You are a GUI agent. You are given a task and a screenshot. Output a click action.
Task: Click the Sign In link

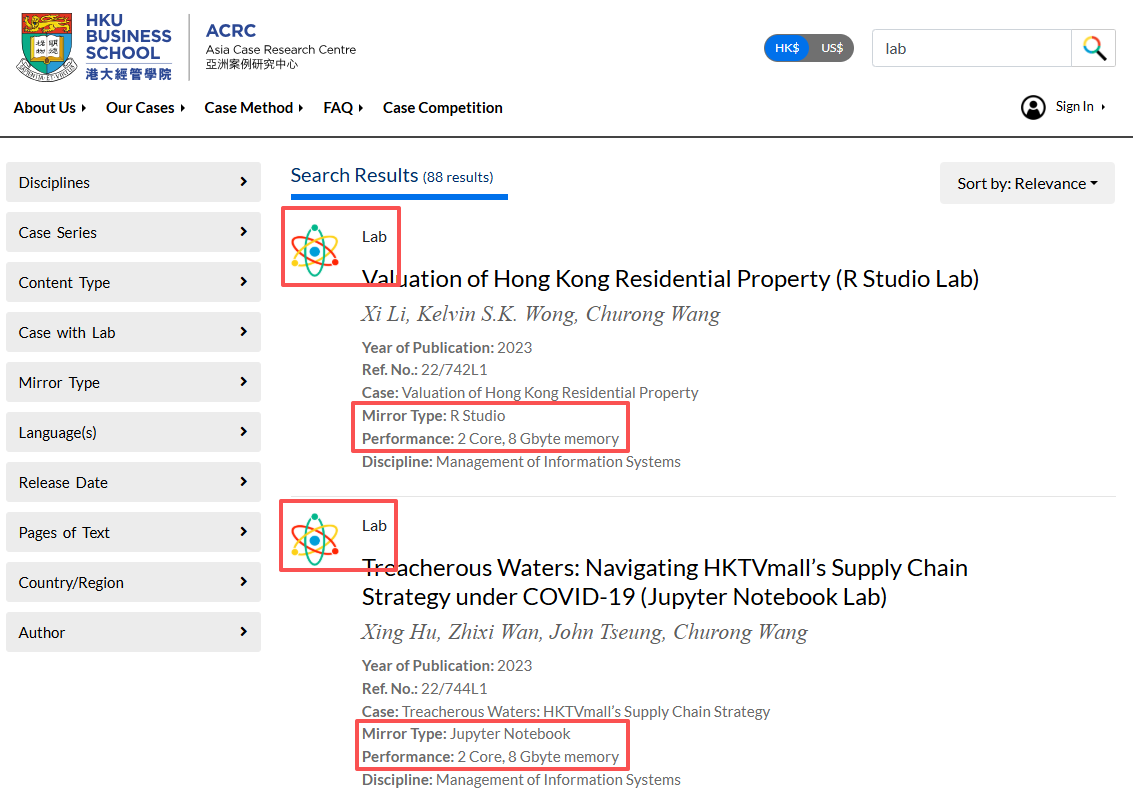click(1080, 106)
